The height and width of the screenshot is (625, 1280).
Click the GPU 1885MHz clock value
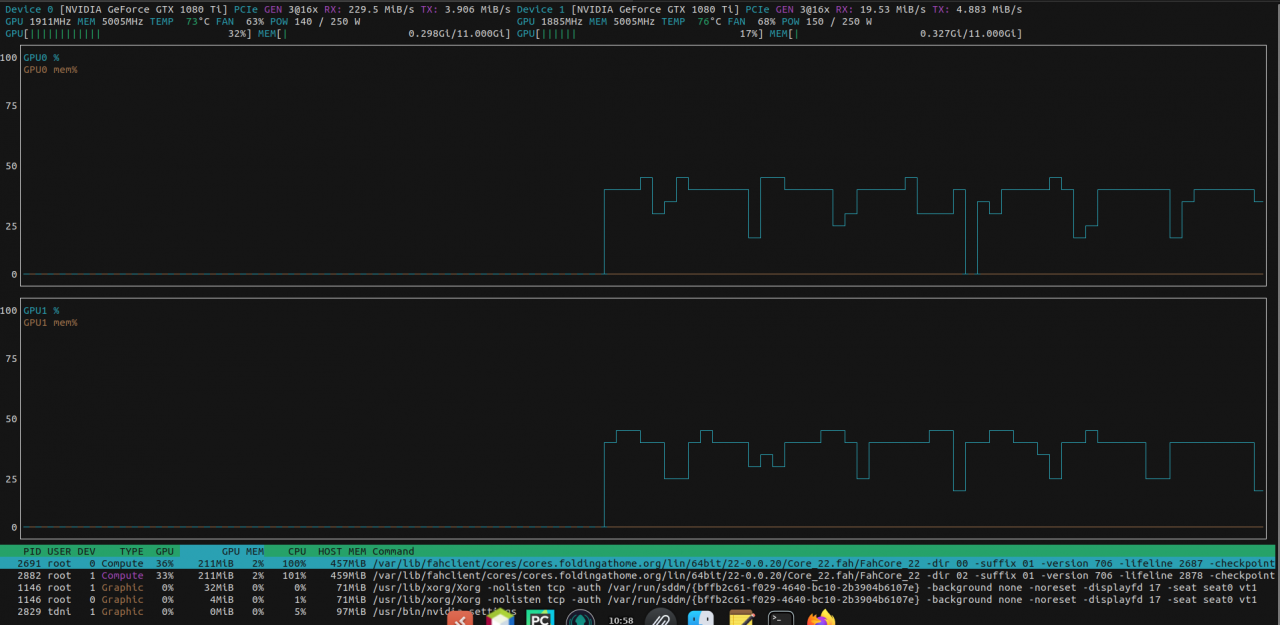549,21
